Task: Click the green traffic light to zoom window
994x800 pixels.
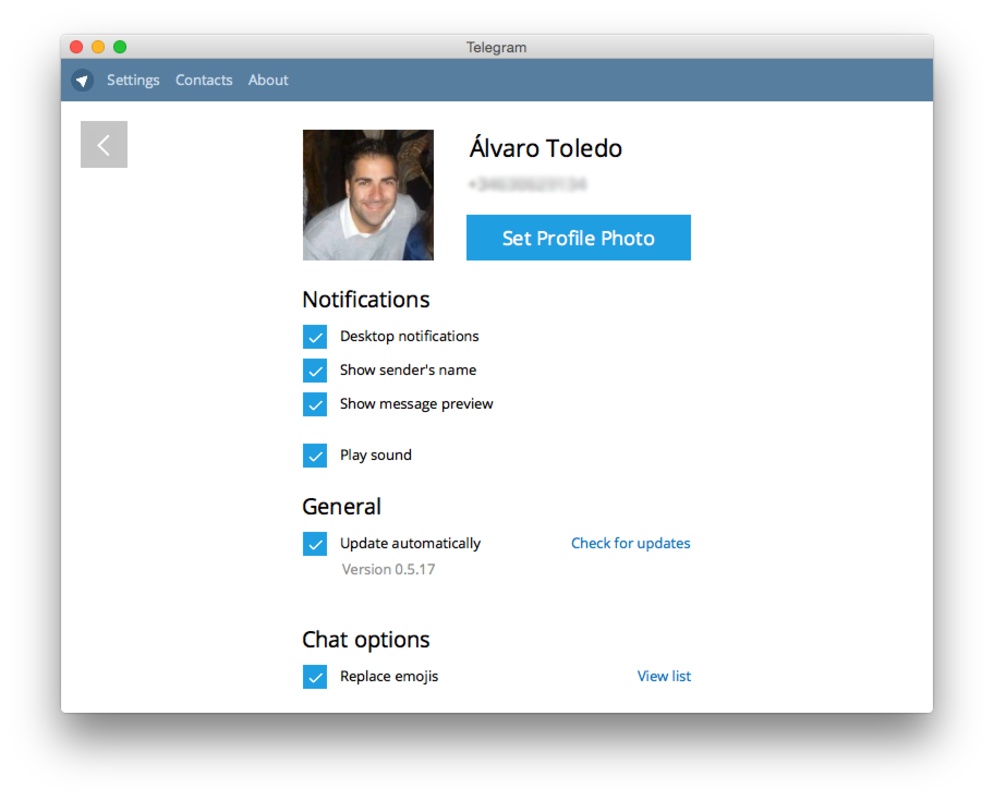Action: click(x=119, y=46)
